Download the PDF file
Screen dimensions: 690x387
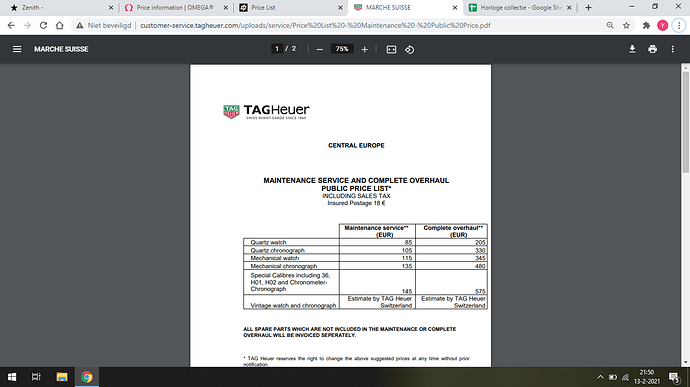tap(632, 49)
